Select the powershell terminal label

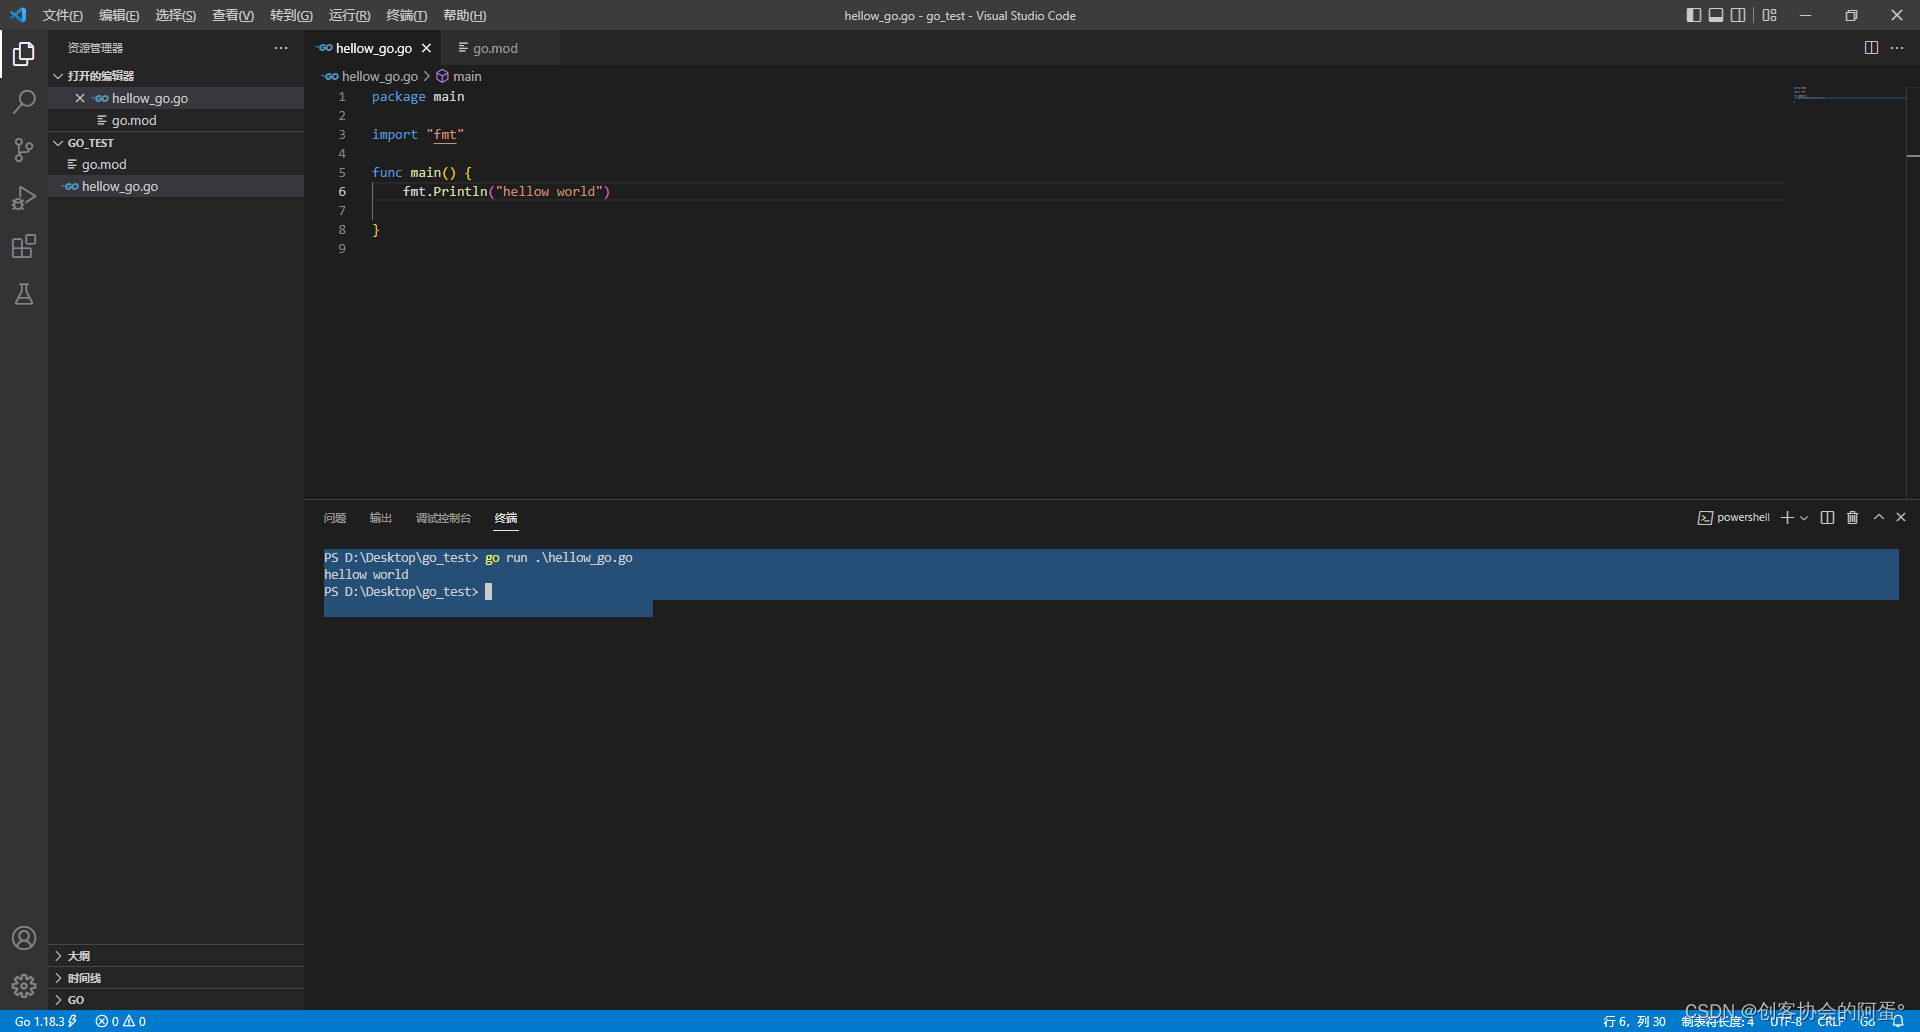click(1734, 517)
